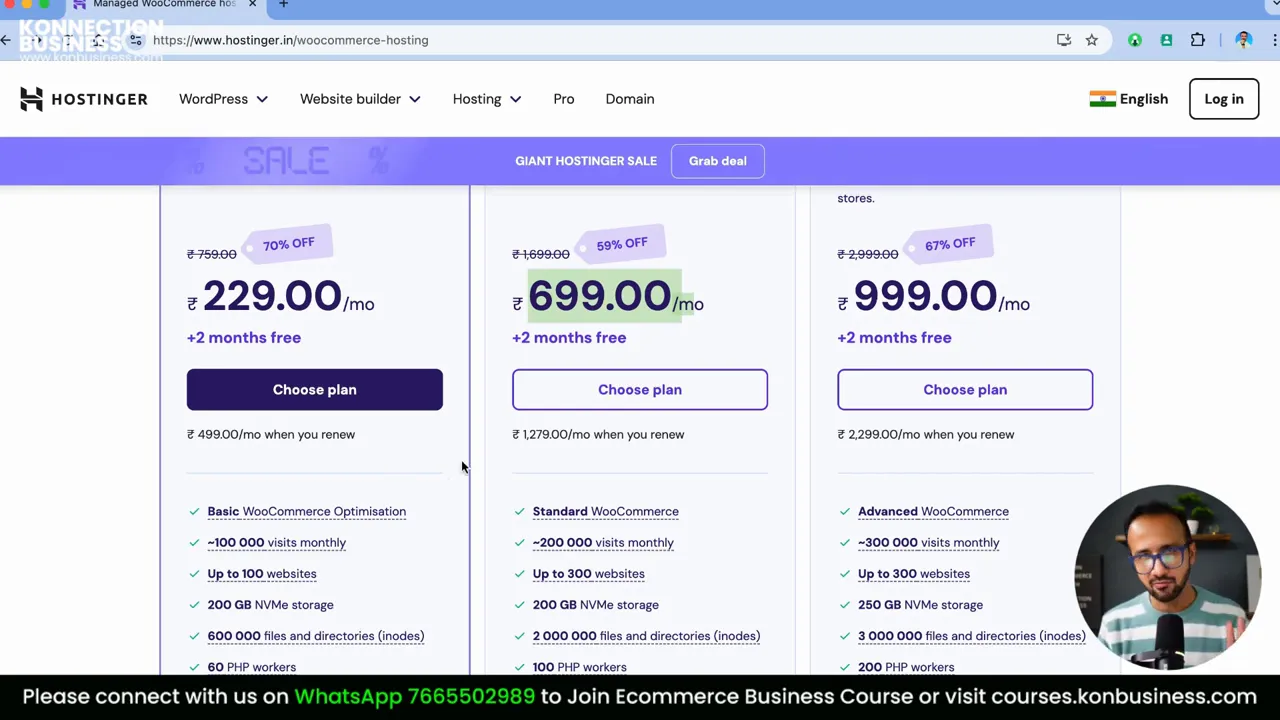Click the 67% OFF discount tag
Screen dimensions: 1280x720
[949, 244]
